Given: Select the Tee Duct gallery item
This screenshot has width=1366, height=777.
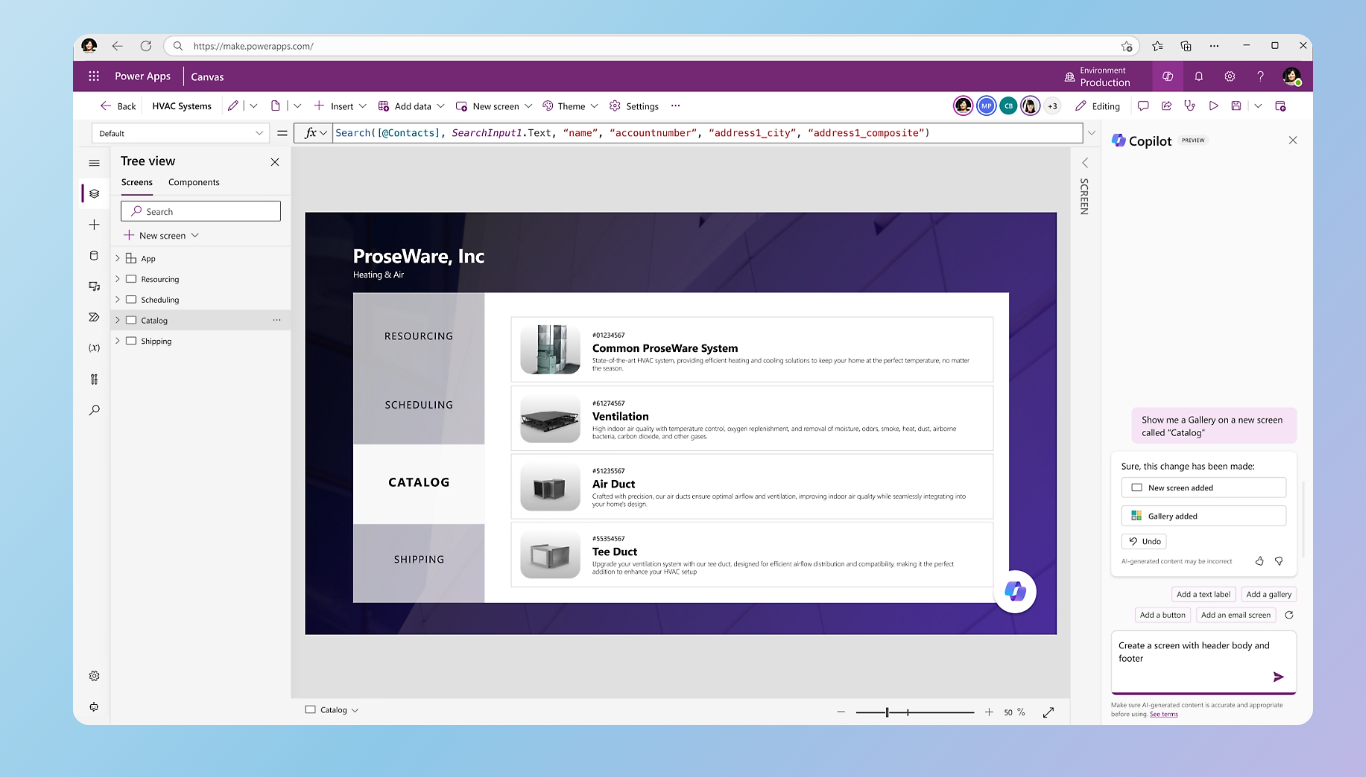Looking at the screenshot, I should (752, 554).
